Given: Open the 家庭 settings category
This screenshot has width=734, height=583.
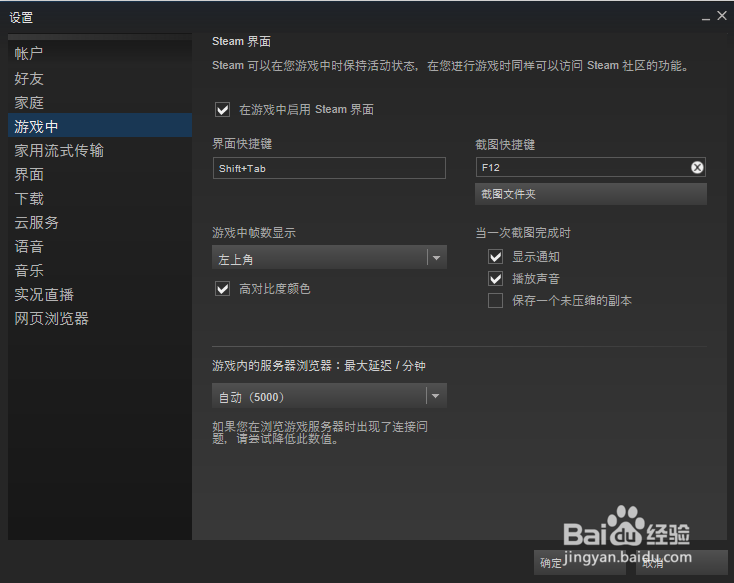Looking at the screenshot, I should [x=100, y=102].
